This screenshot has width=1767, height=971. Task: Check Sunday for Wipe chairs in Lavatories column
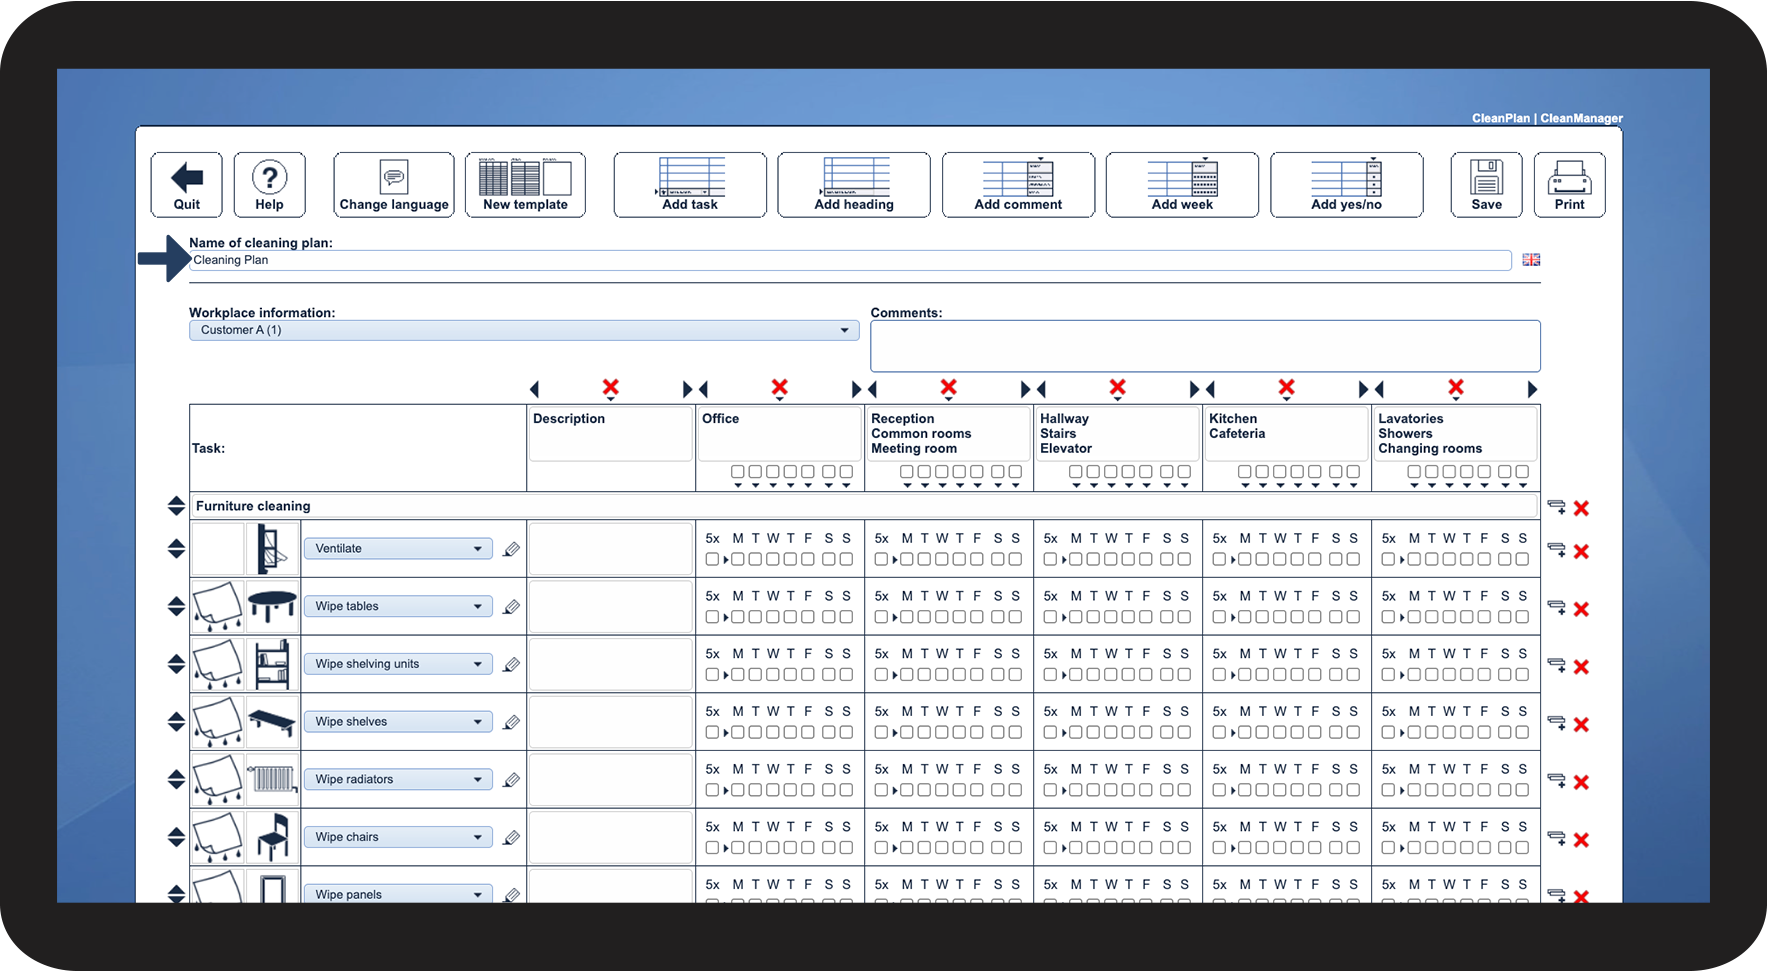tap(1522, 848)
